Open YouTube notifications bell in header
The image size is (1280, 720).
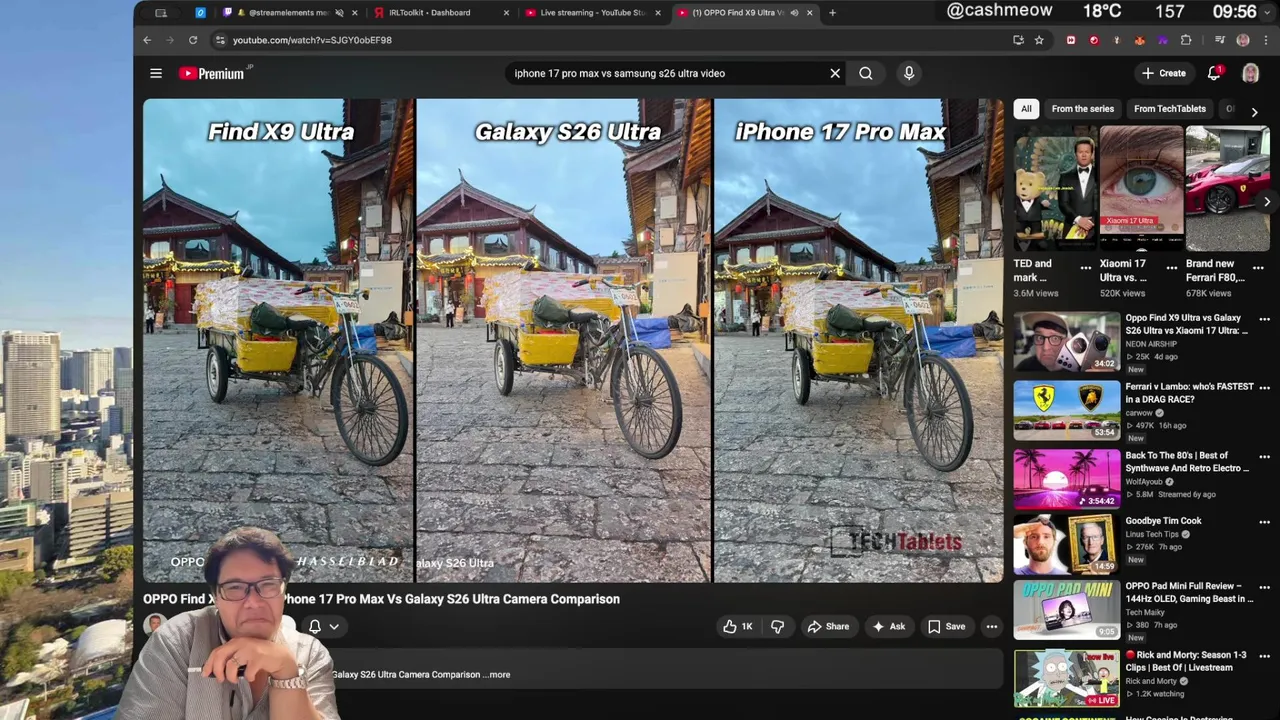[1214, 73]
